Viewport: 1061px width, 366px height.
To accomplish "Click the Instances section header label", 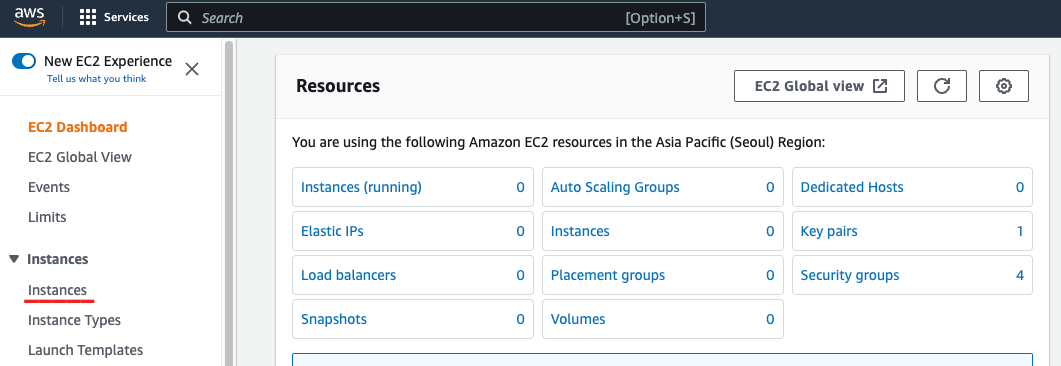I will tap(58, 259).
